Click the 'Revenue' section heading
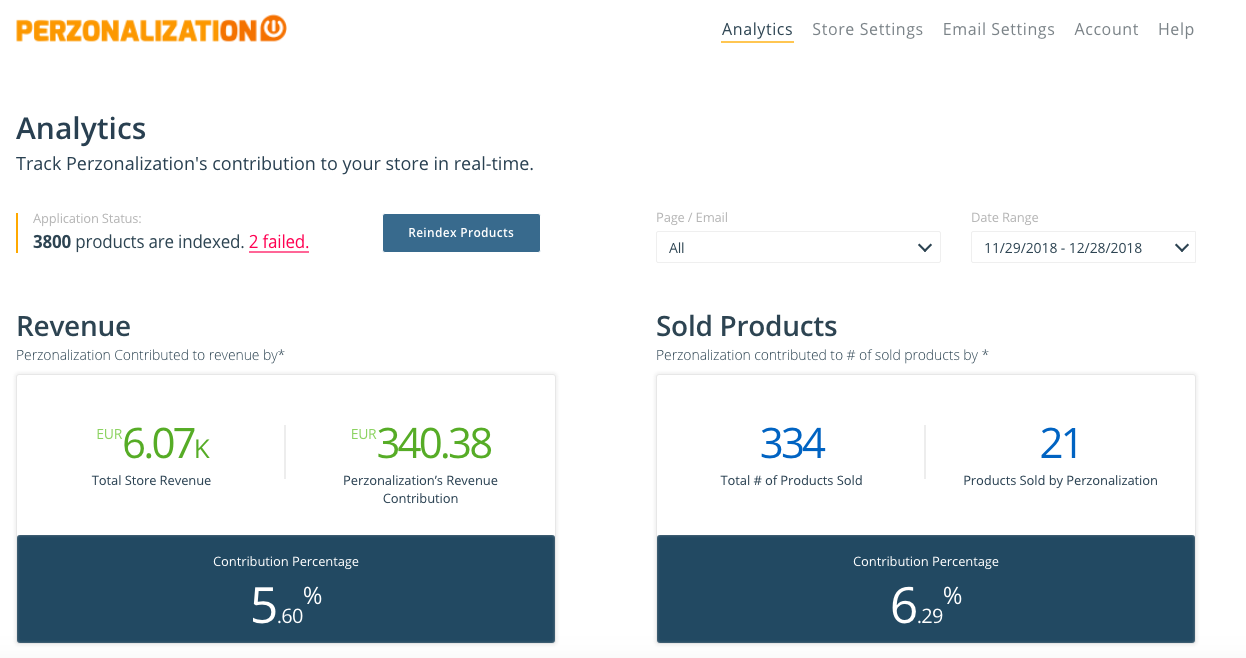This screenshot has width=1246, height=658. pyautogui.click(x=74, y=326)
